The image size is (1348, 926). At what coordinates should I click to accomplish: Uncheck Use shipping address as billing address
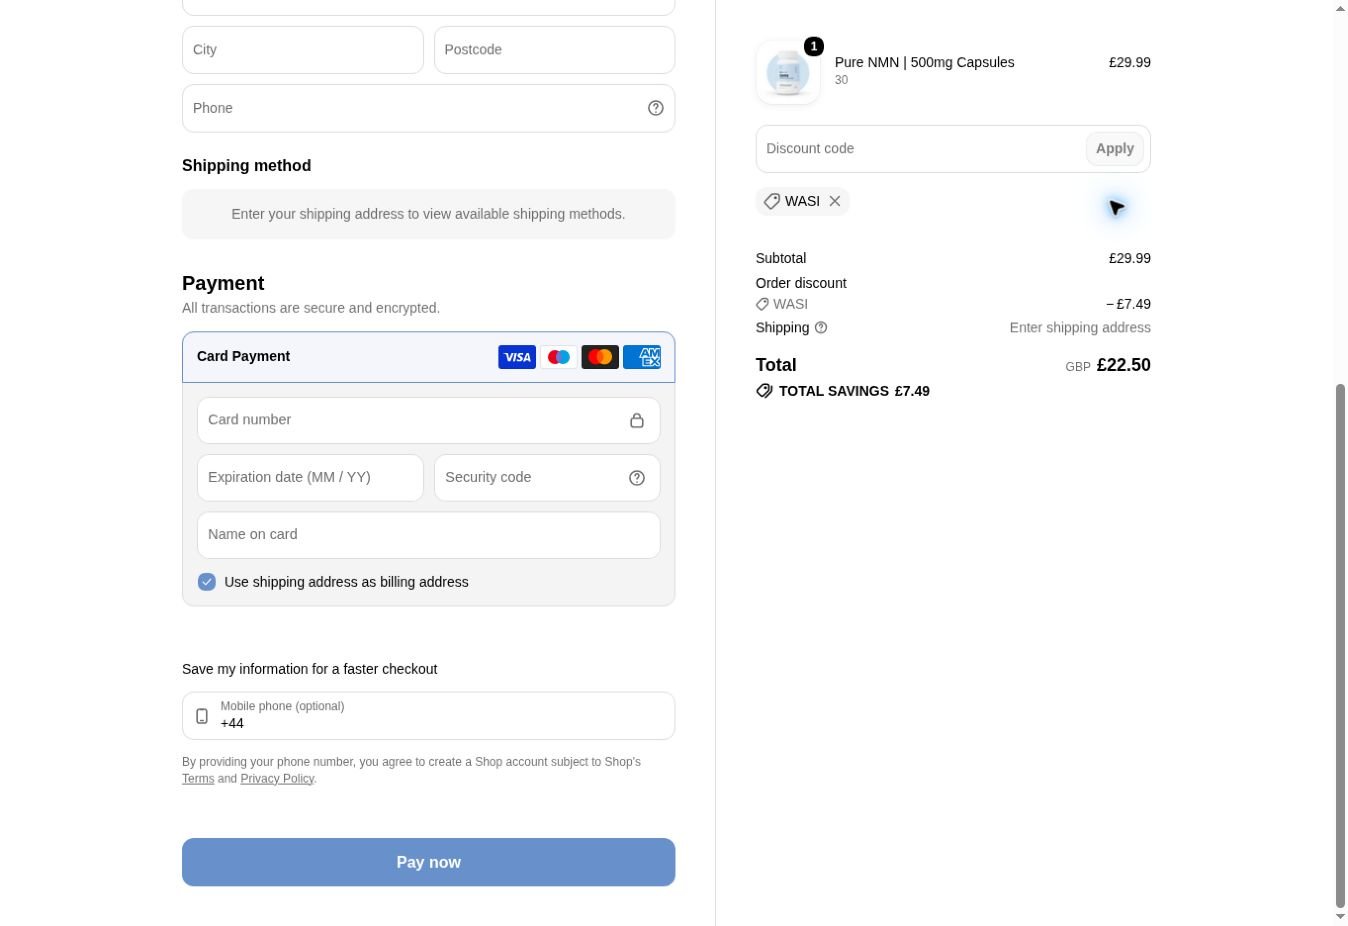tap(207, 582)
